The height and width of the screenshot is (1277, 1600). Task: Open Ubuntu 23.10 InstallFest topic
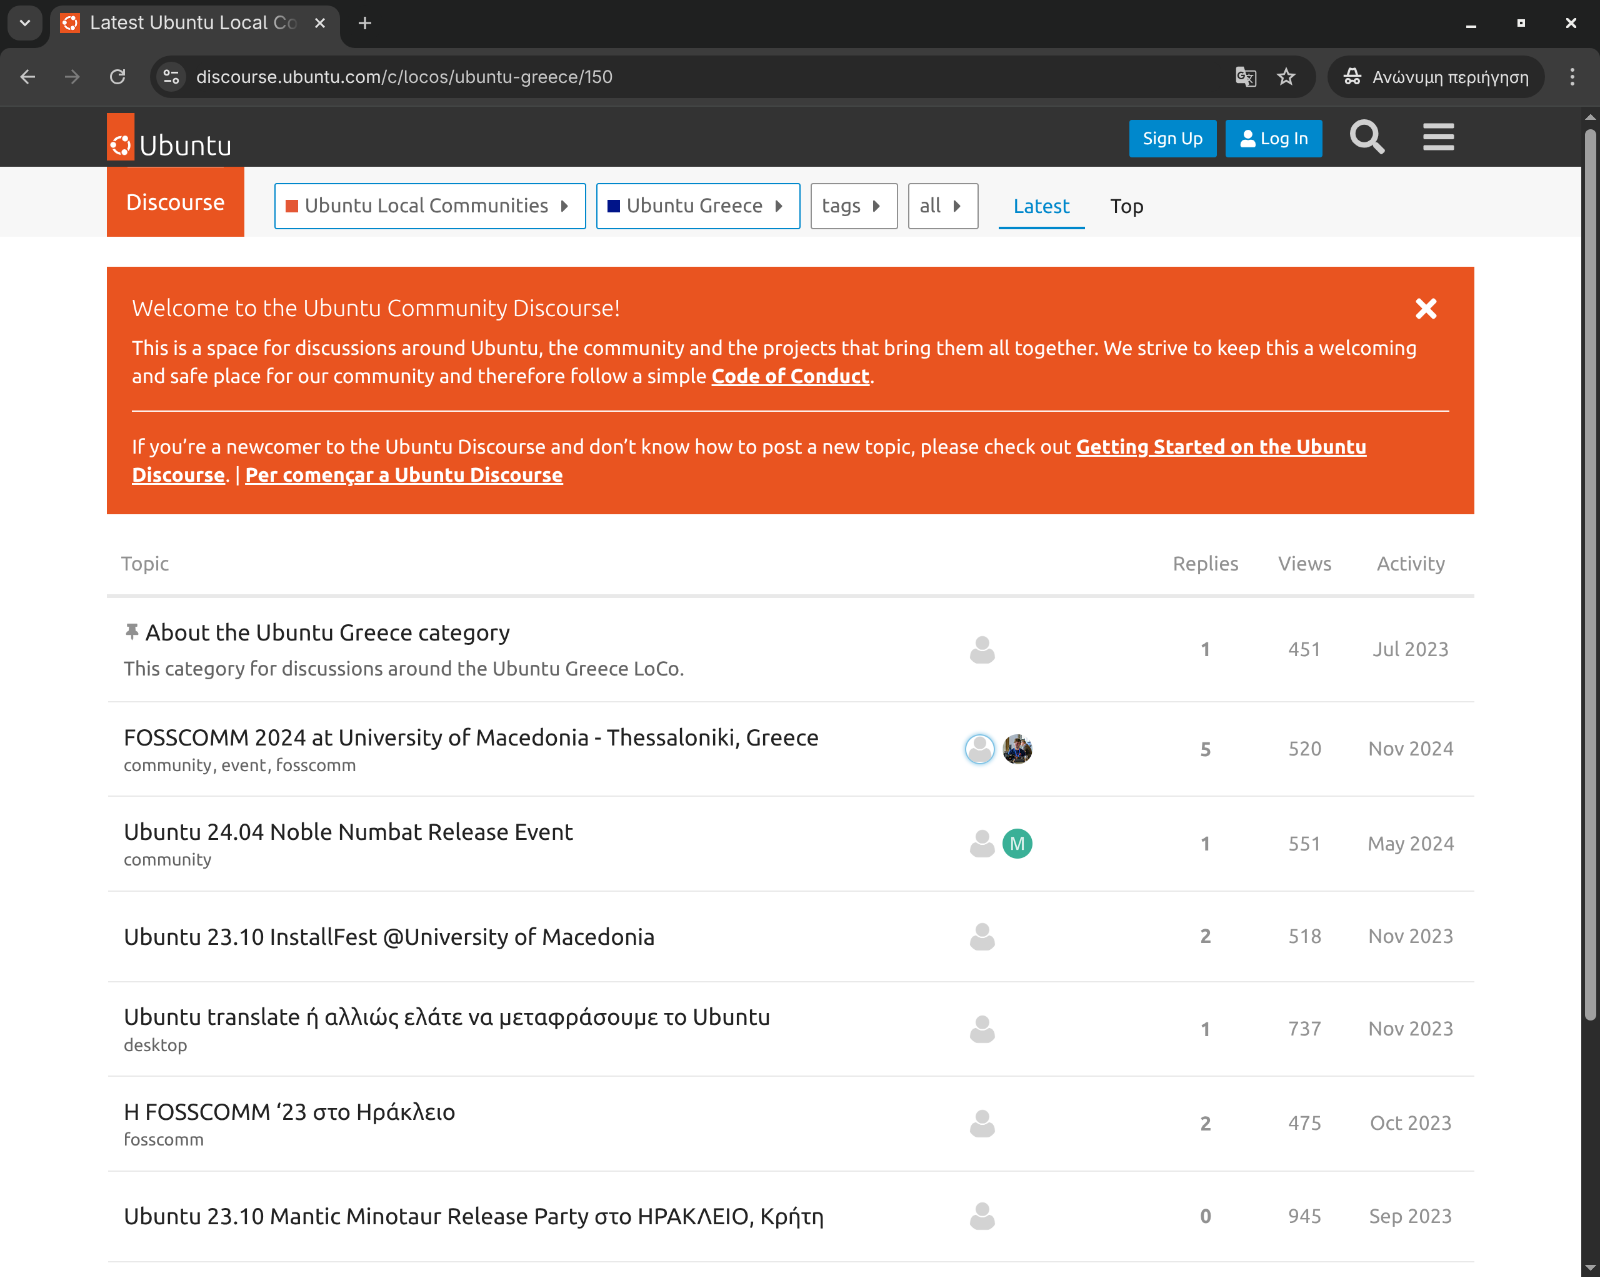pos(389,937)
